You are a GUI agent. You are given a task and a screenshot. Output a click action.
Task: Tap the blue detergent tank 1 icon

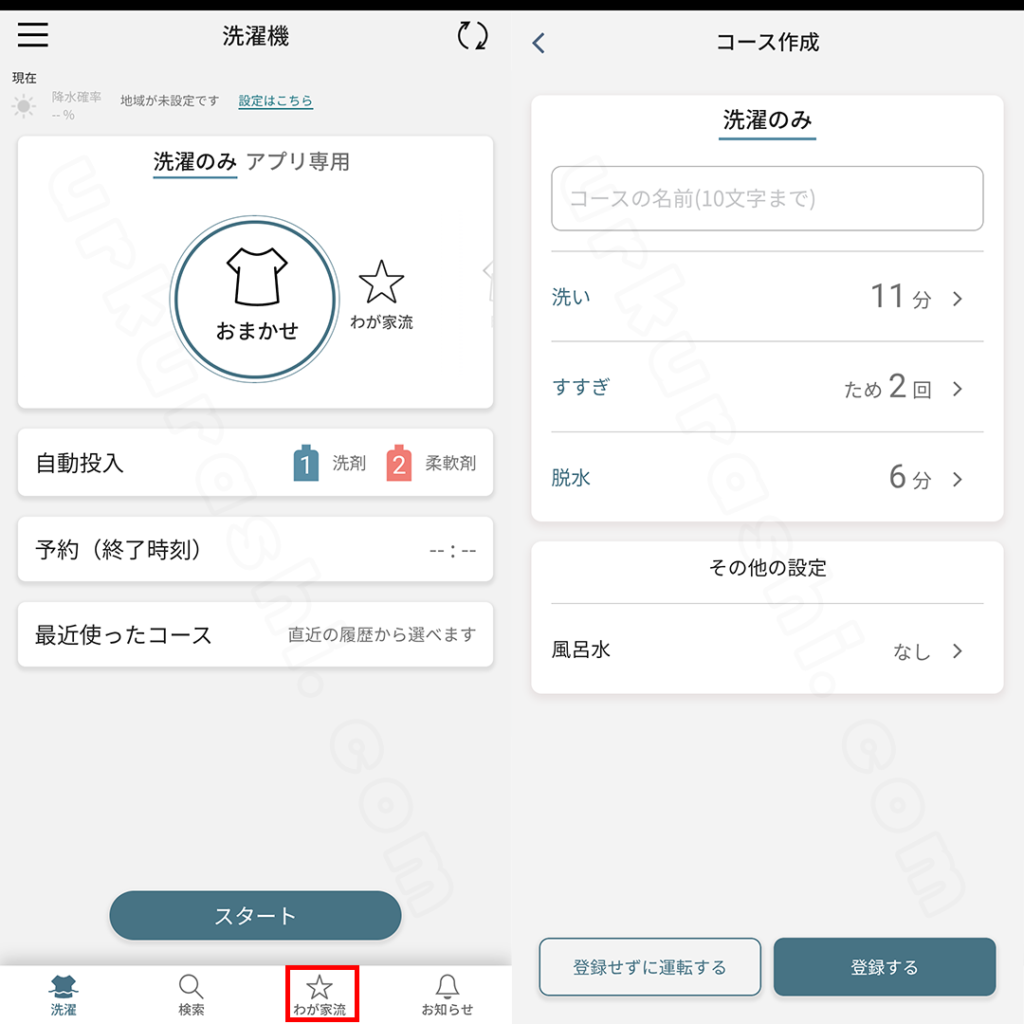click(306, 463)
